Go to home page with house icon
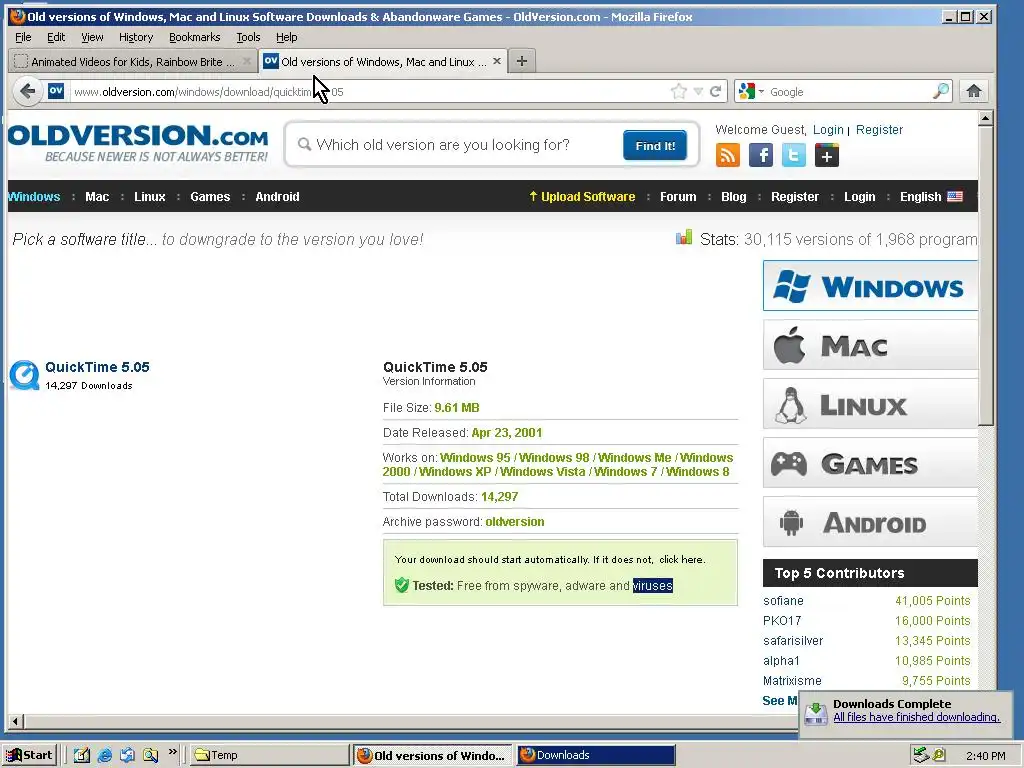Viewport: 1024px width, 768px height. pos(974,91)
